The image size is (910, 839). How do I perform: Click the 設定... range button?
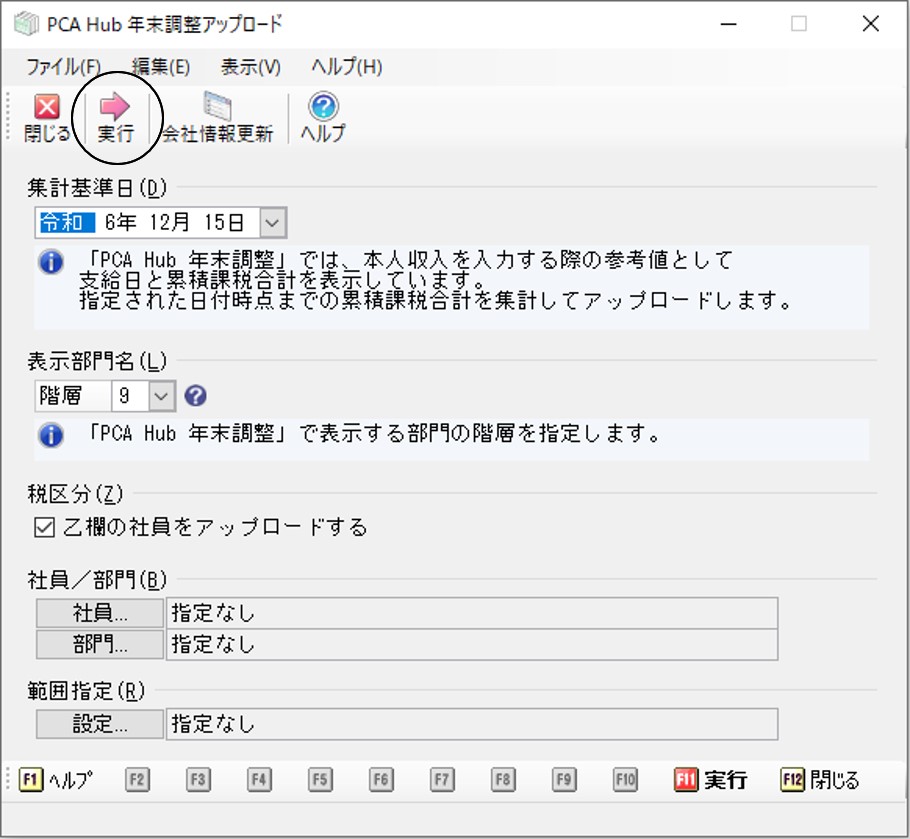click(100, 724)
